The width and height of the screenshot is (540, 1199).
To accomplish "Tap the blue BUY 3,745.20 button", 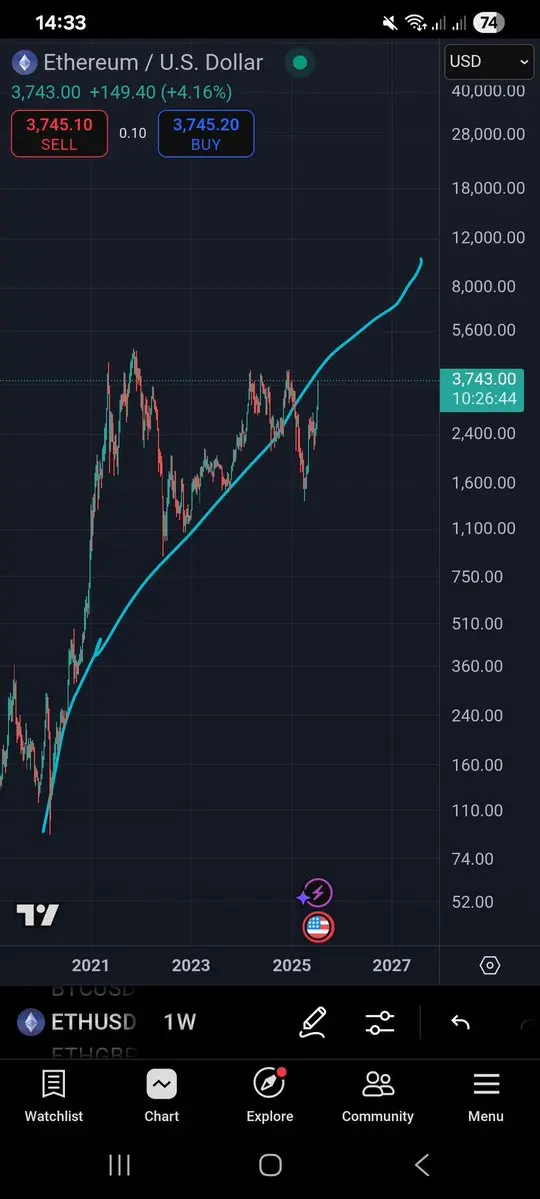I will point(206,134).
